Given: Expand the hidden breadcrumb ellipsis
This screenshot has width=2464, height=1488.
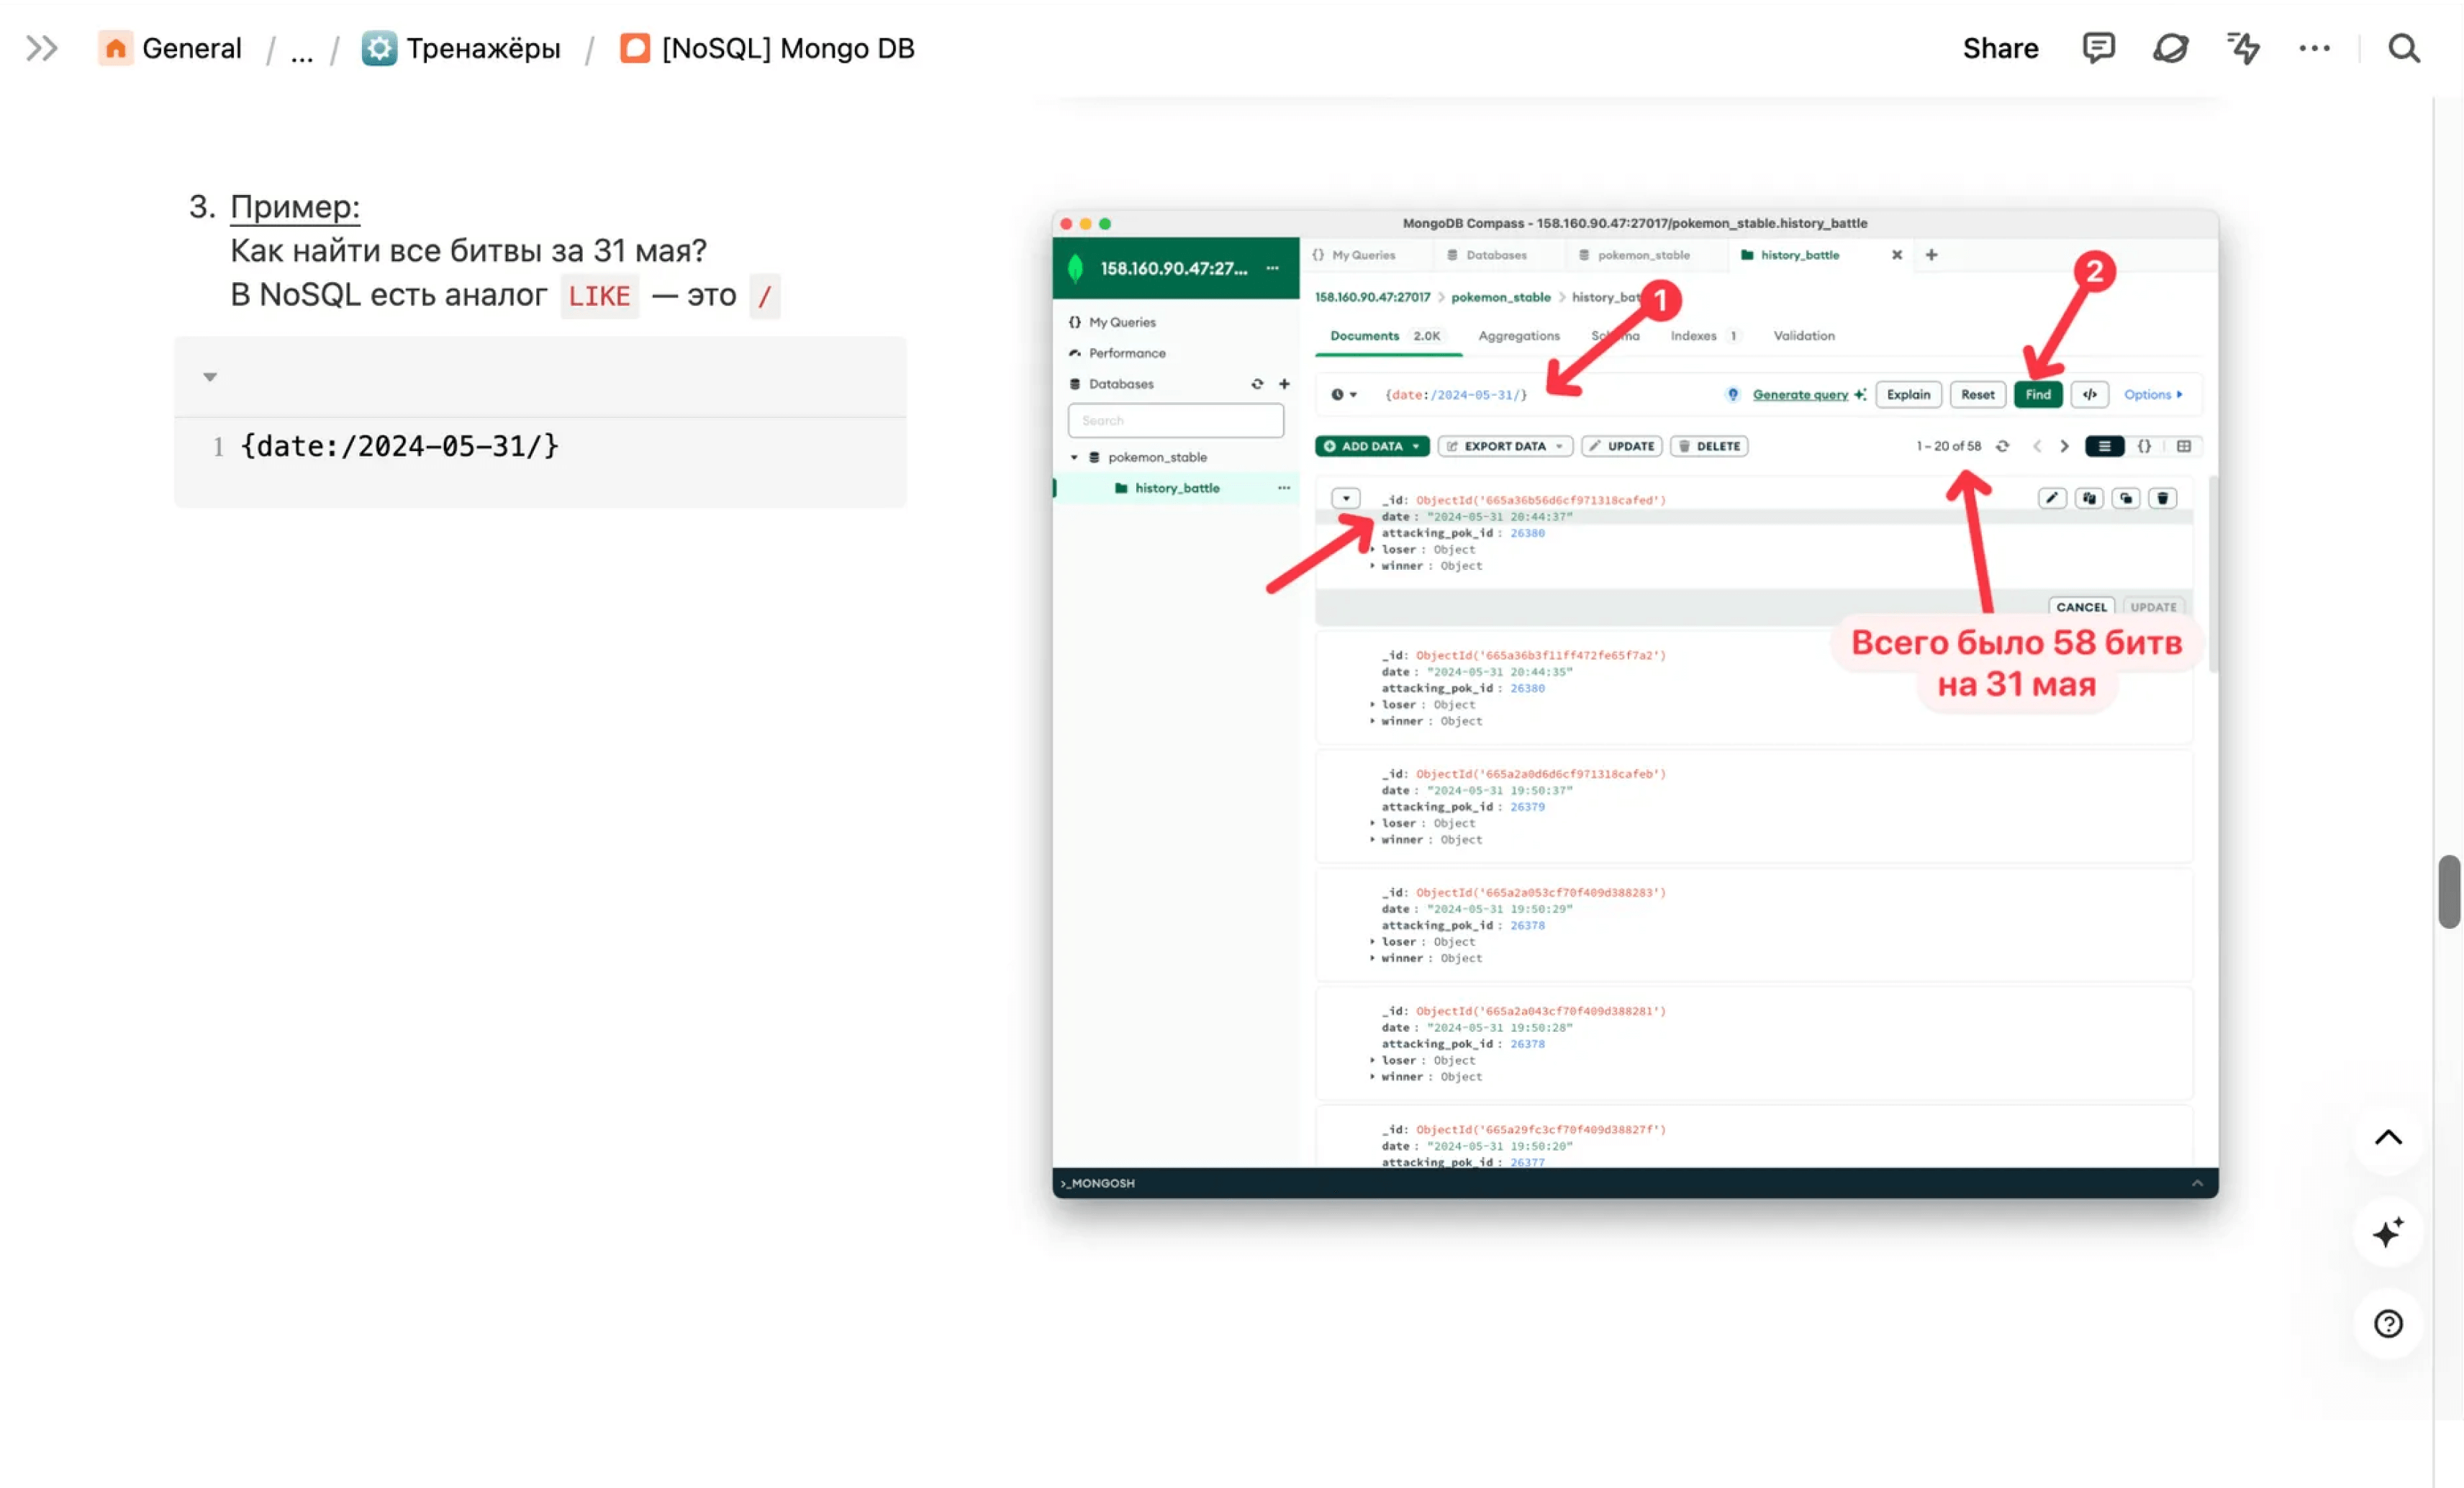Looking at the screenshot, I should click(301, 48).
